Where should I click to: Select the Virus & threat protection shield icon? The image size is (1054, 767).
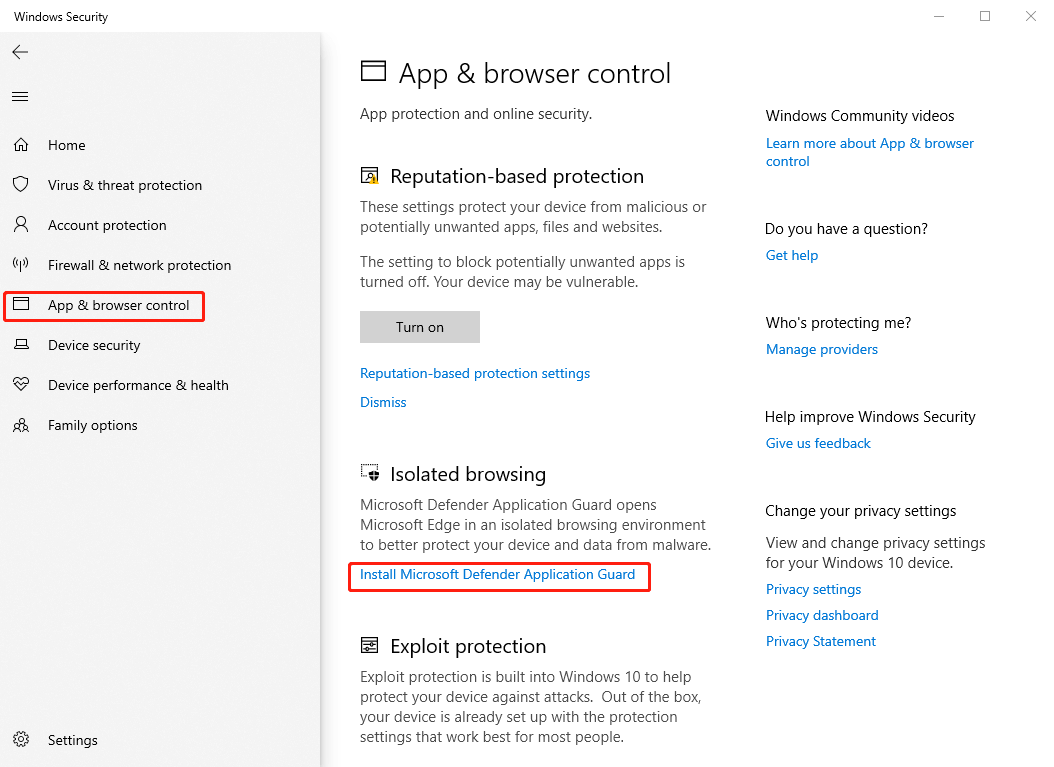[21, 185]
